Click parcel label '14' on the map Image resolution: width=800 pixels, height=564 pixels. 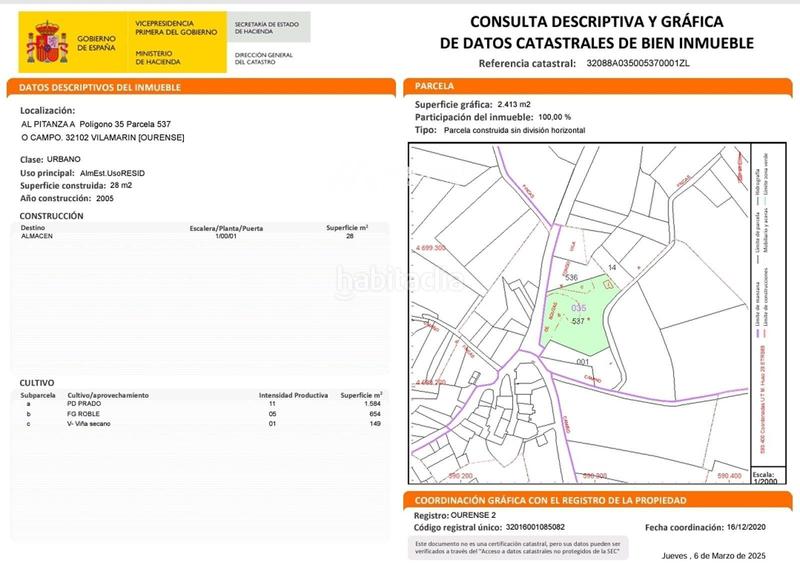point(612,267)
